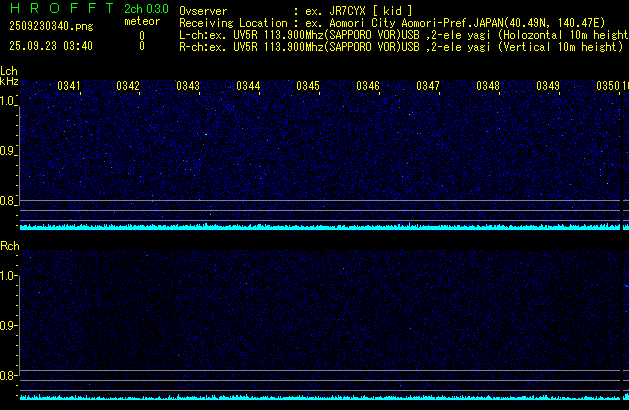Click the 0347 time marker
The width and height of the screenshot is (629, 410).
point(428,87)
